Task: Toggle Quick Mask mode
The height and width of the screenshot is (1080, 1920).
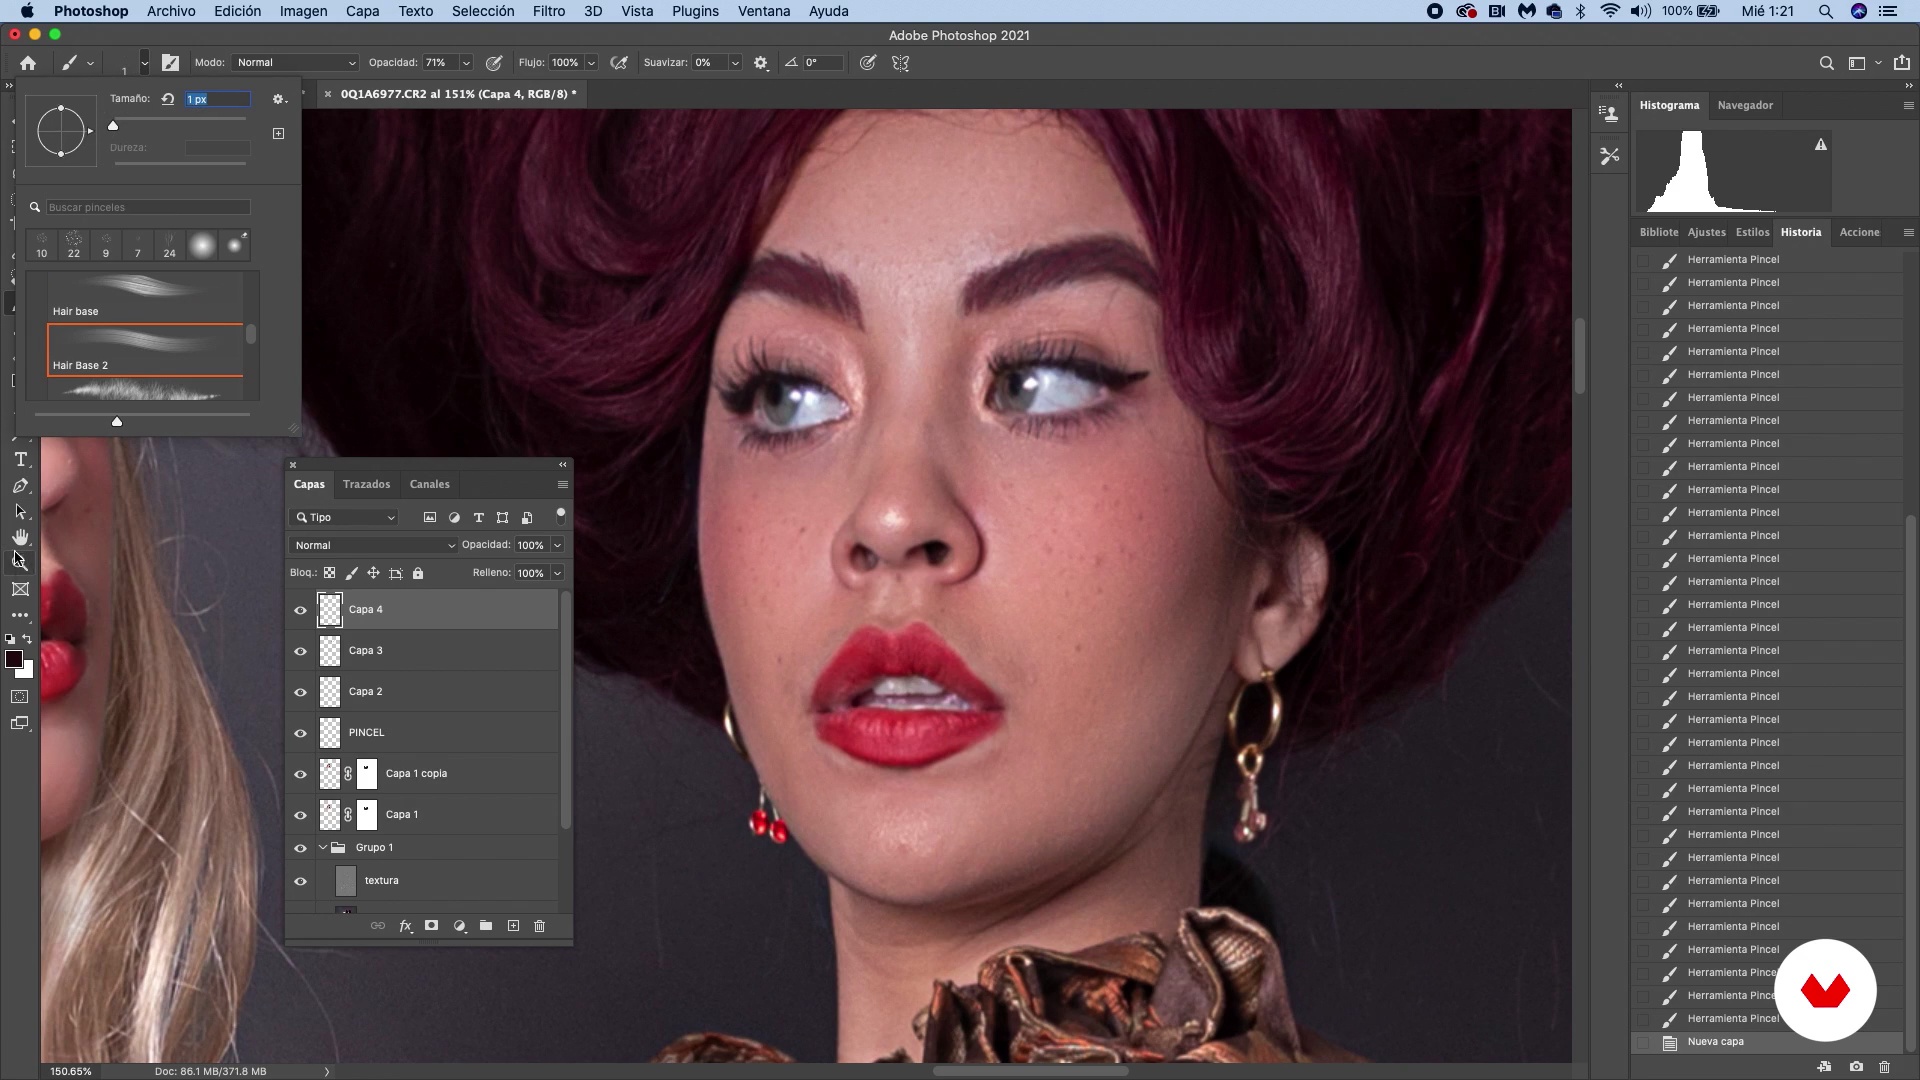Action: point(20,697)
